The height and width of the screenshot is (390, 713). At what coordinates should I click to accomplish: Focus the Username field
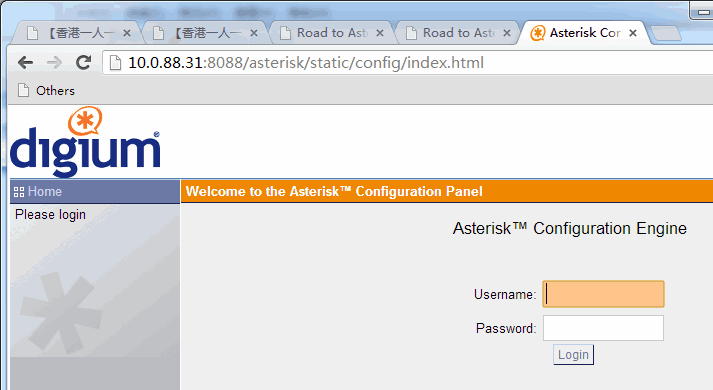[603, 294]
